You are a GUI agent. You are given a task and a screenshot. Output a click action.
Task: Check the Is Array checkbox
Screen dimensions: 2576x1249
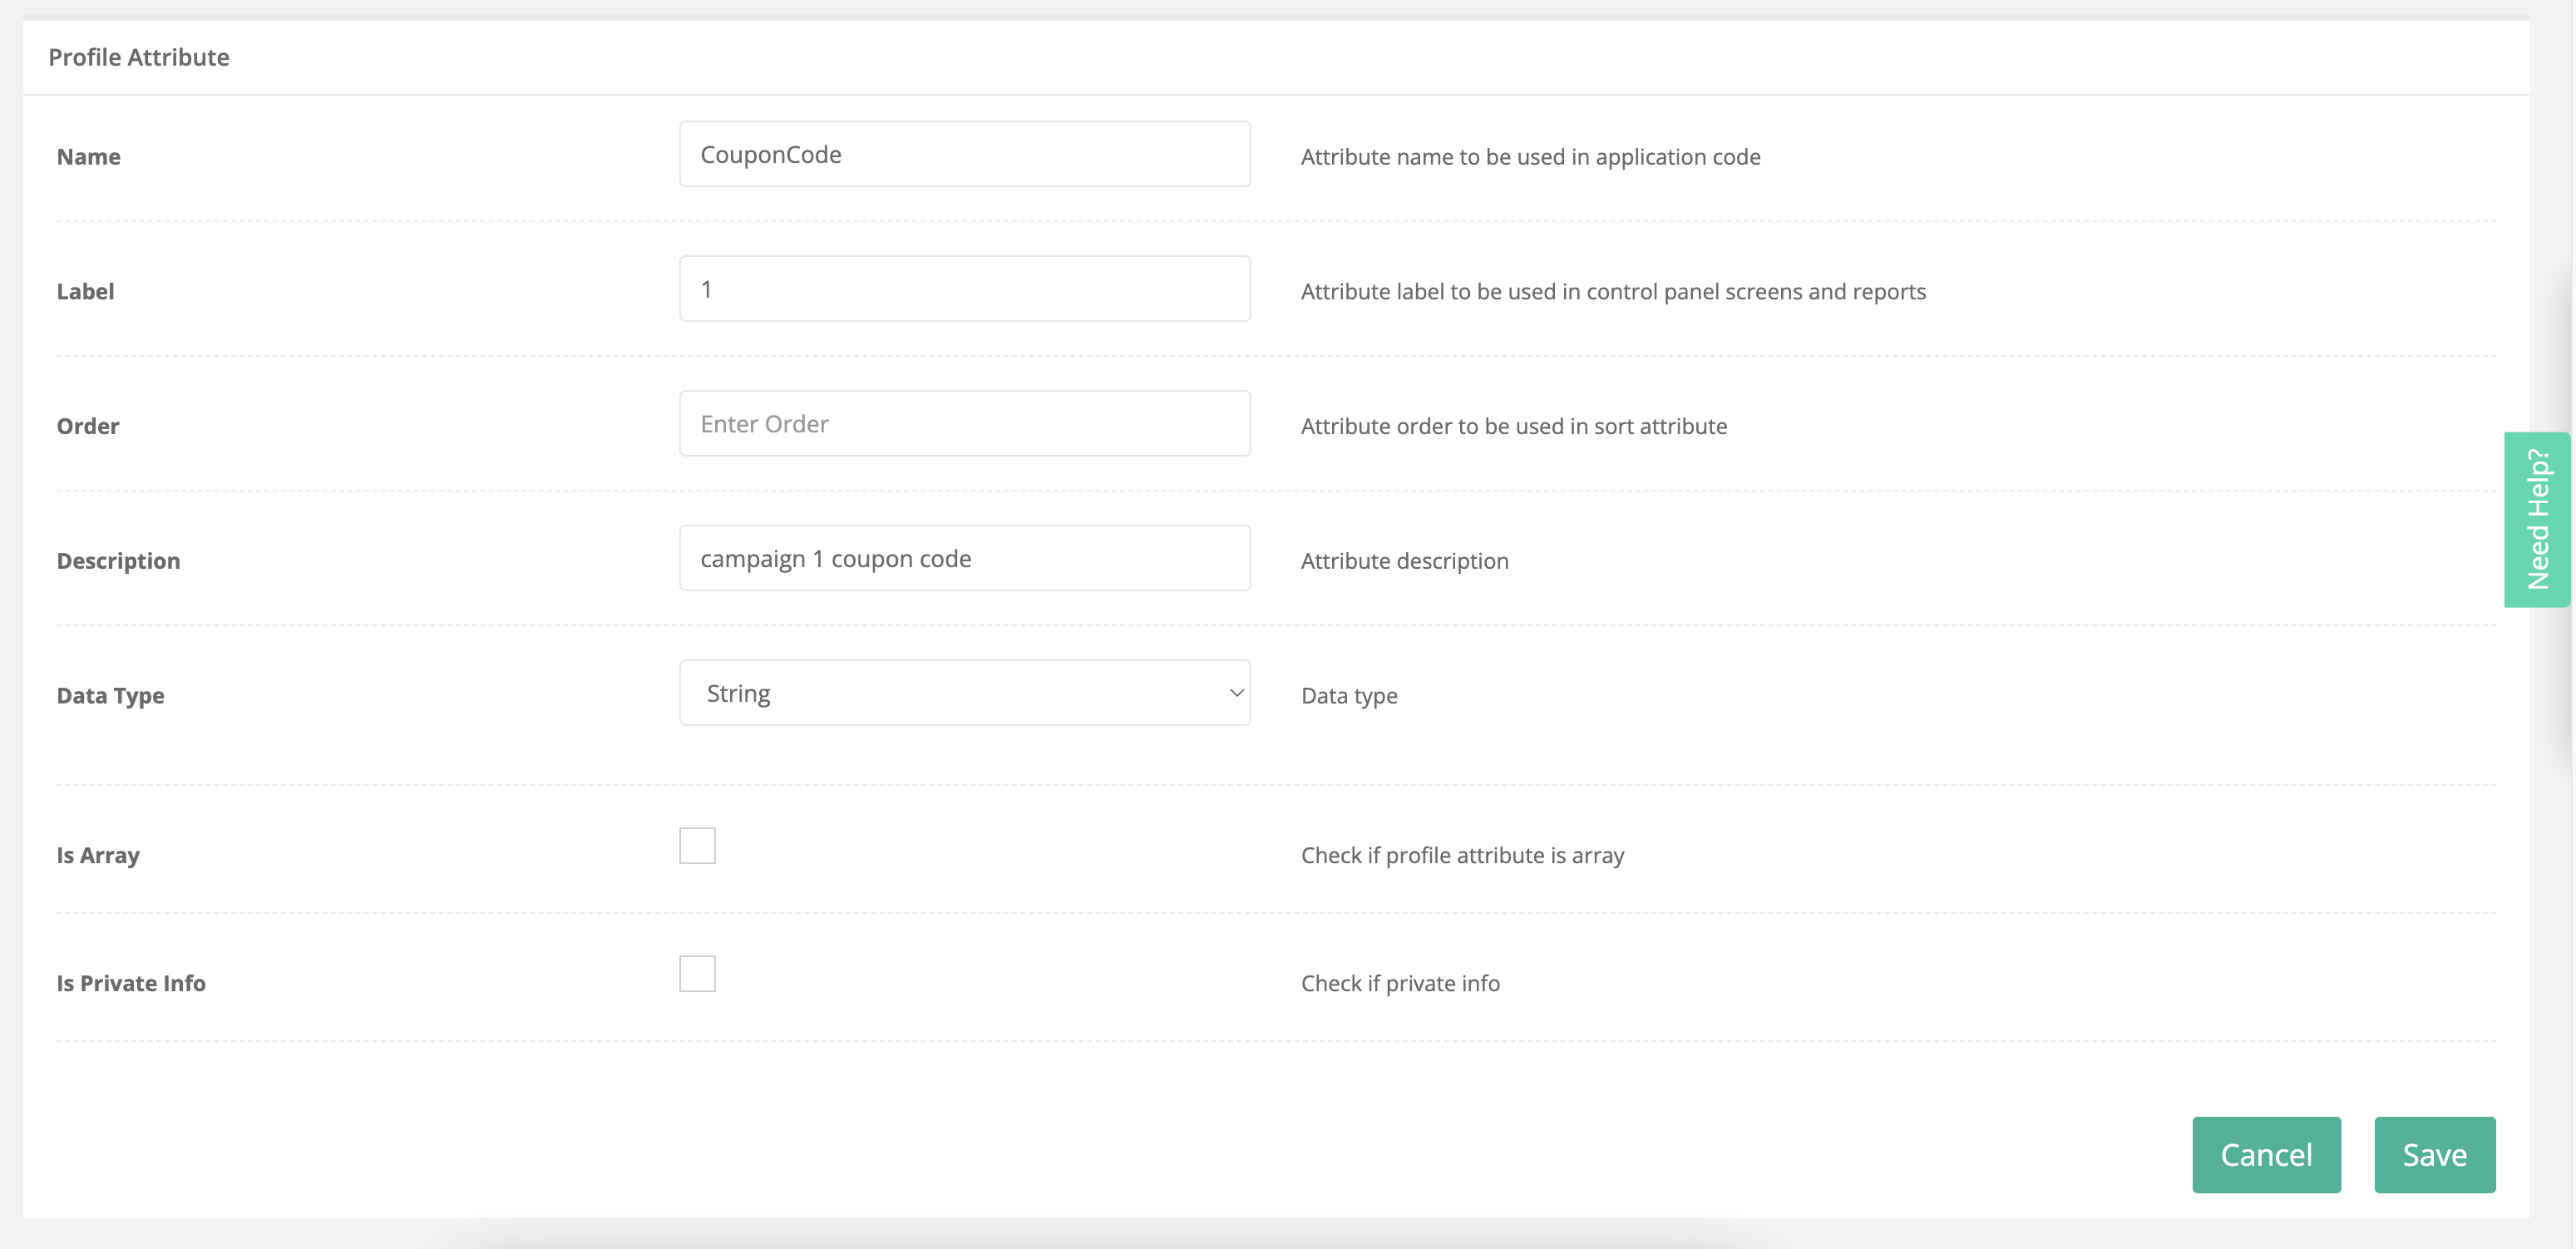[x=697, y=846]
